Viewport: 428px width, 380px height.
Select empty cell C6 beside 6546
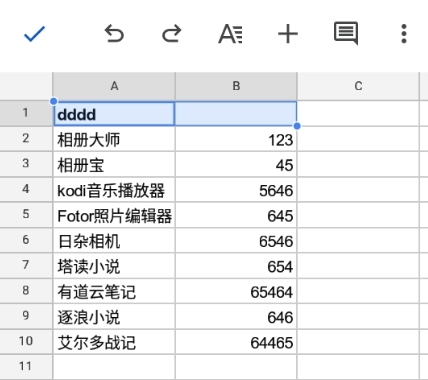pyautogui.click(x=358, y=240)
